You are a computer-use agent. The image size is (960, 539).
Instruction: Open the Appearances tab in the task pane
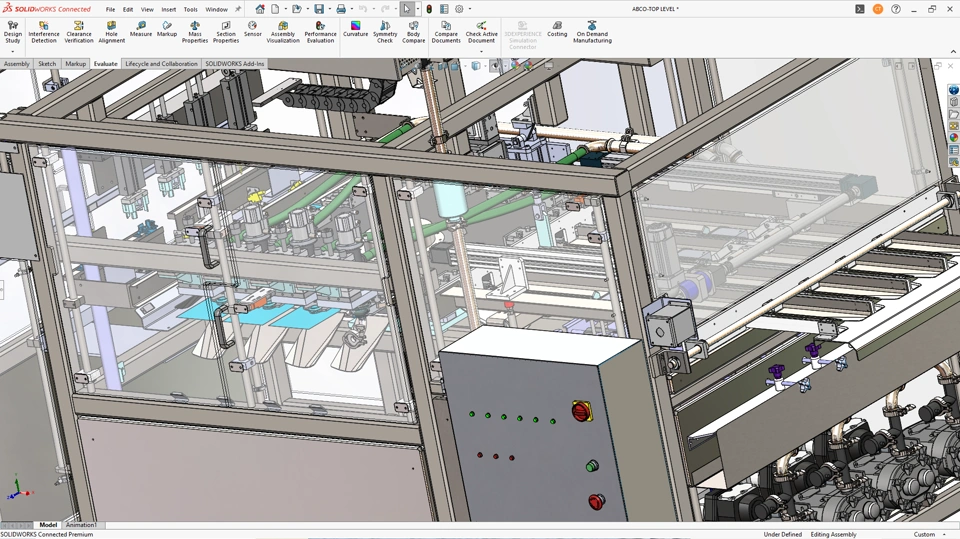click(x=954, y=138)
